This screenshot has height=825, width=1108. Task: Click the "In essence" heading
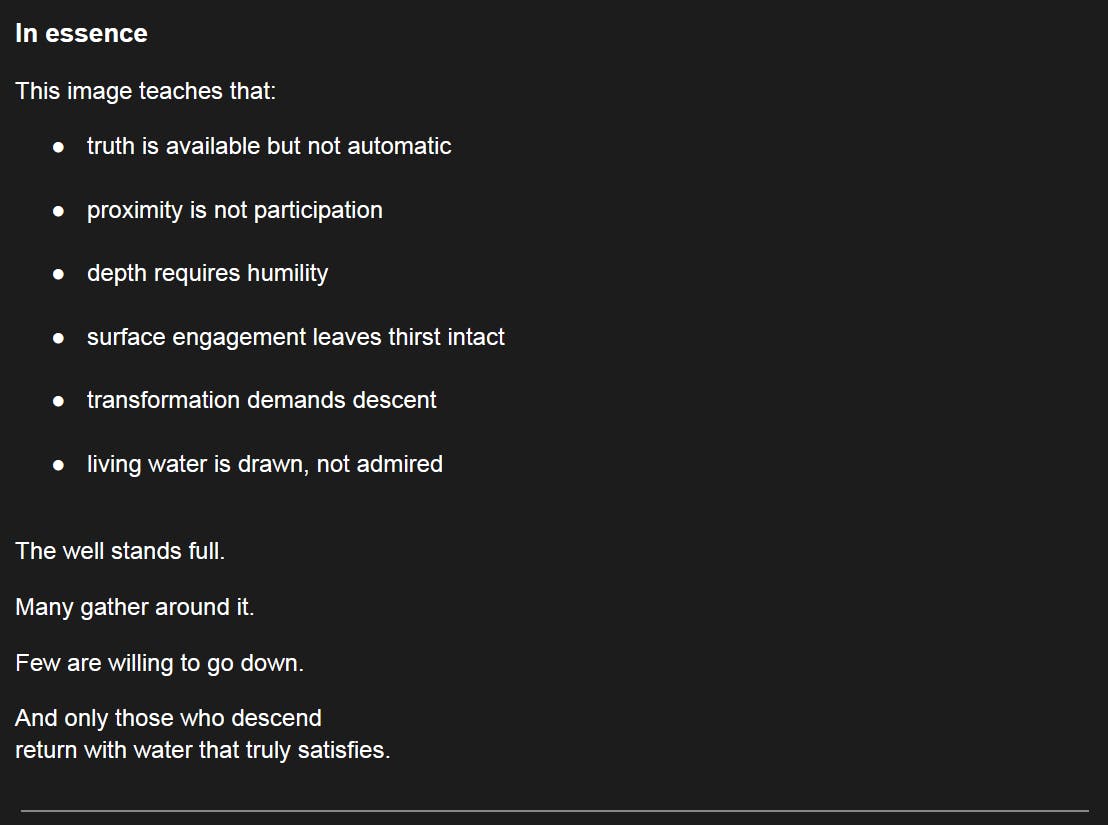[x=81, y=33]
